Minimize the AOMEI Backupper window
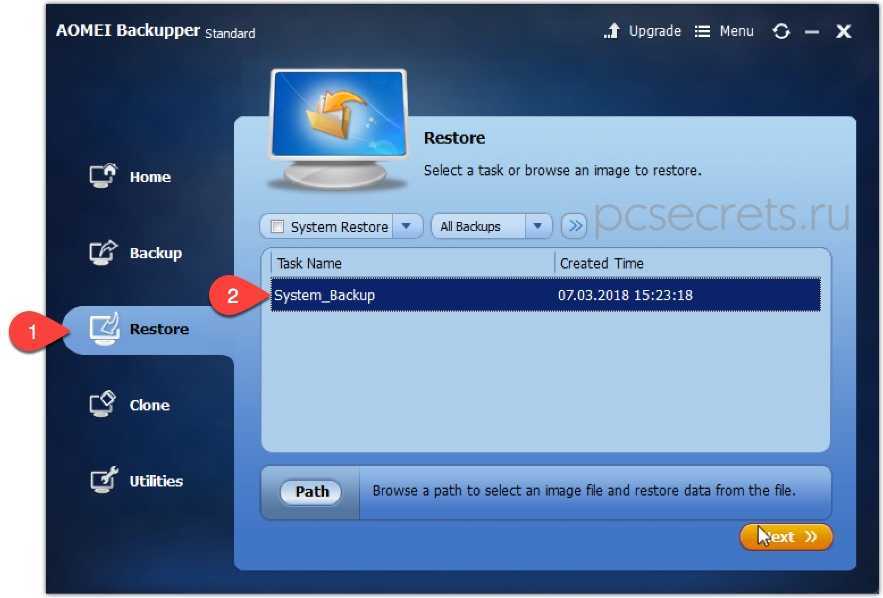Viewport: 883px width, 598px height. tap(812, 32)
